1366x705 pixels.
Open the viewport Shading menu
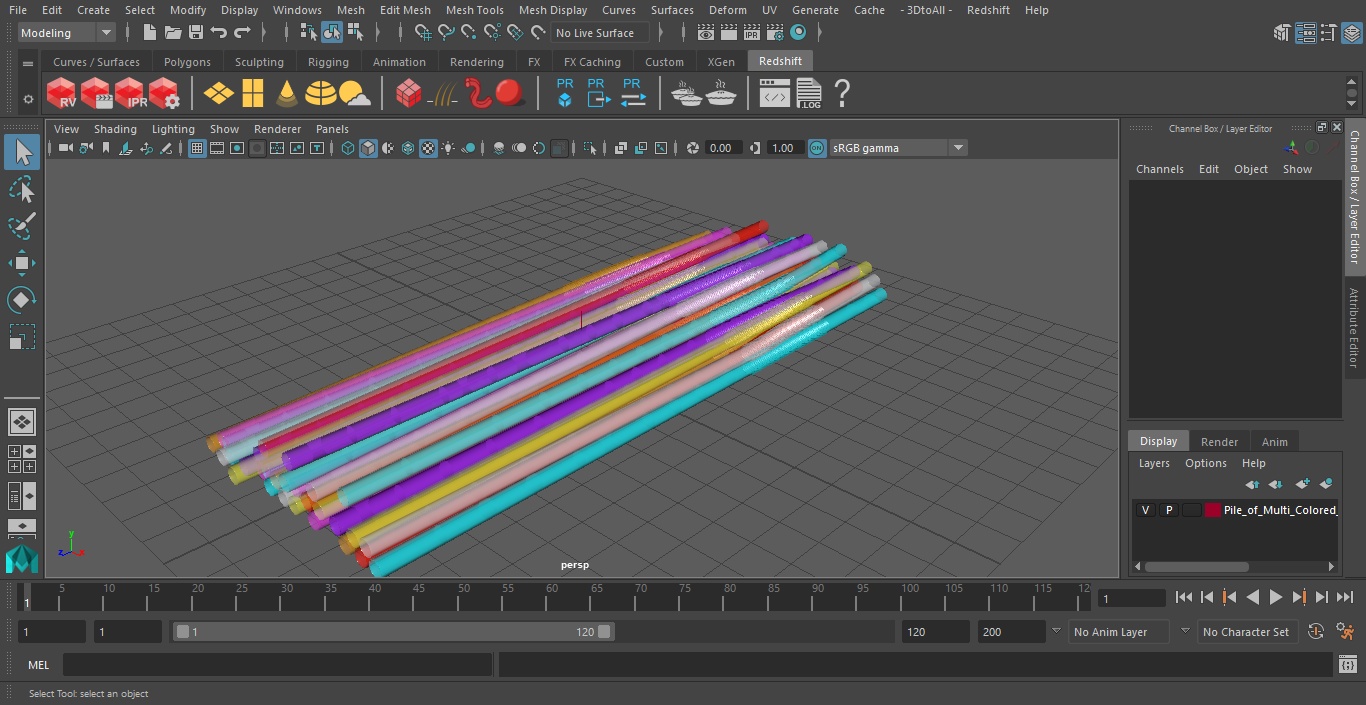click(115, 129)
